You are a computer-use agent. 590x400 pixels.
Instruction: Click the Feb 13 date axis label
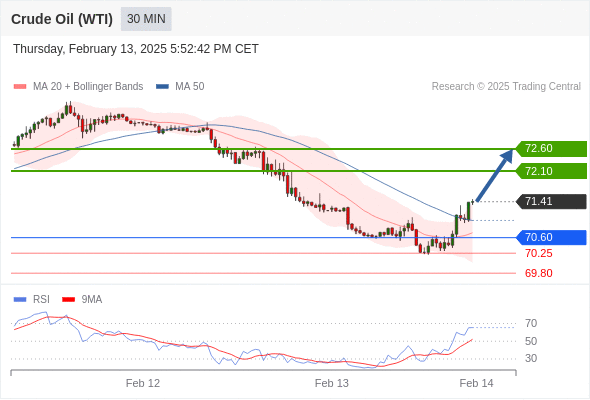[331, 383]
